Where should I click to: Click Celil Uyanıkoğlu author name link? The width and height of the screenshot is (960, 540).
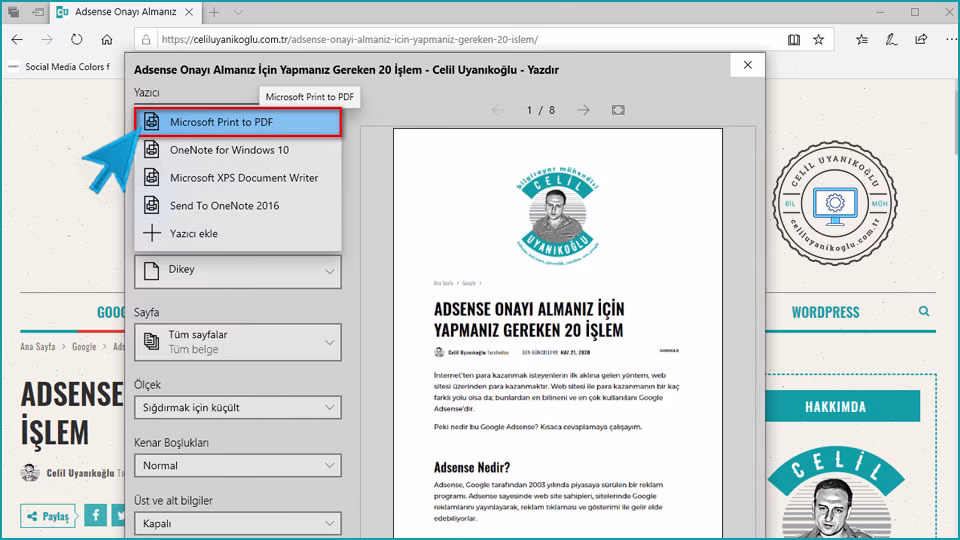click(x=80, y=473)
